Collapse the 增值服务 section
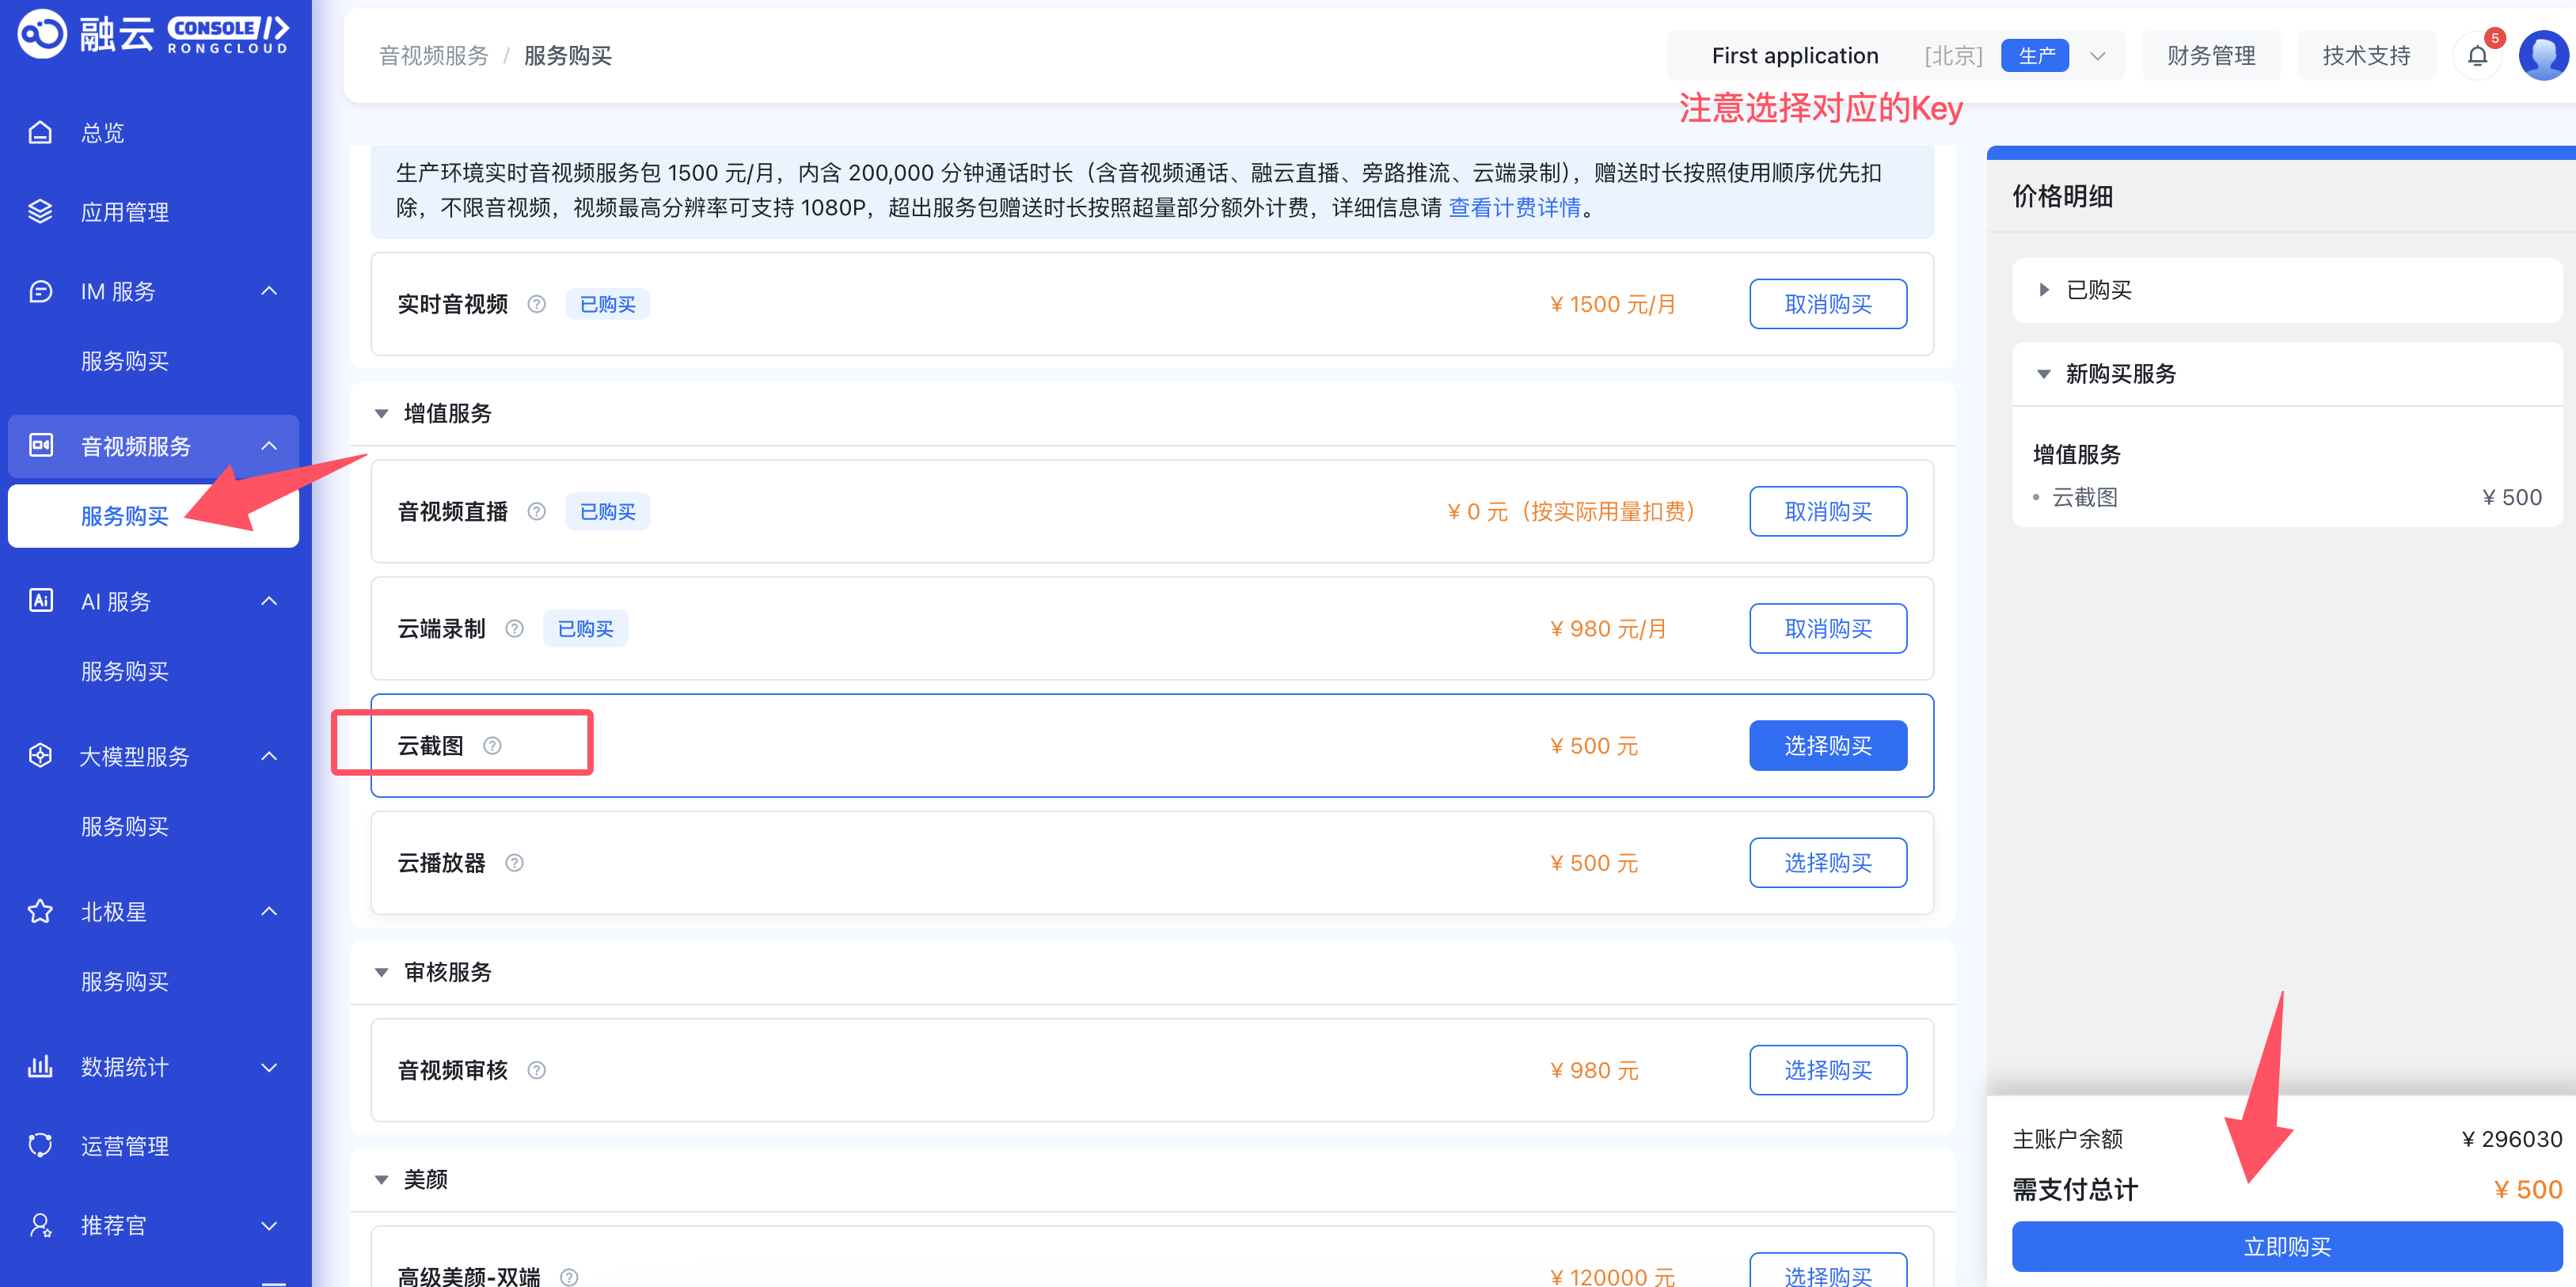2576x1287 pixels. click(382, 413)
